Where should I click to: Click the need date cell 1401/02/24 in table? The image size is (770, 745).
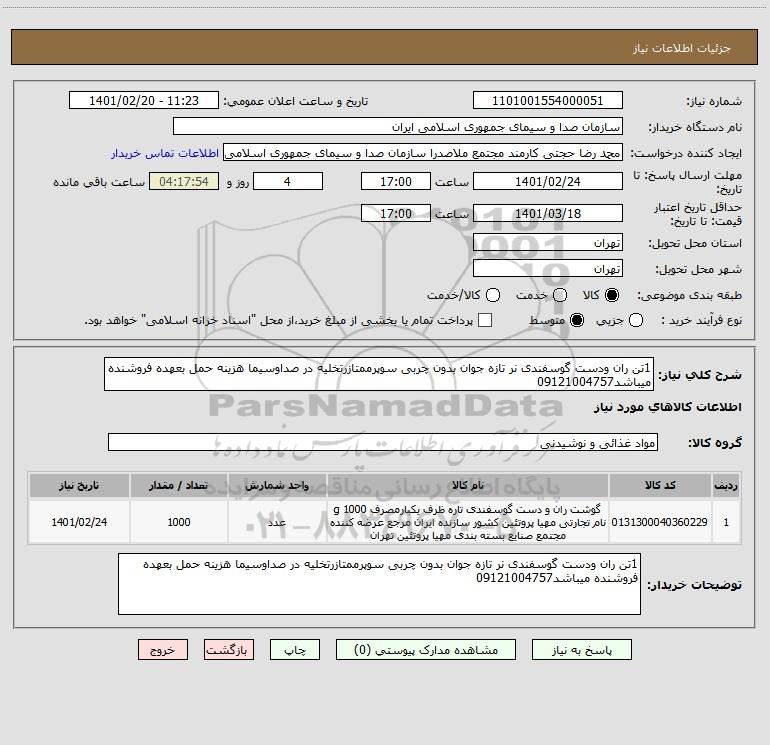coord(79,522)
